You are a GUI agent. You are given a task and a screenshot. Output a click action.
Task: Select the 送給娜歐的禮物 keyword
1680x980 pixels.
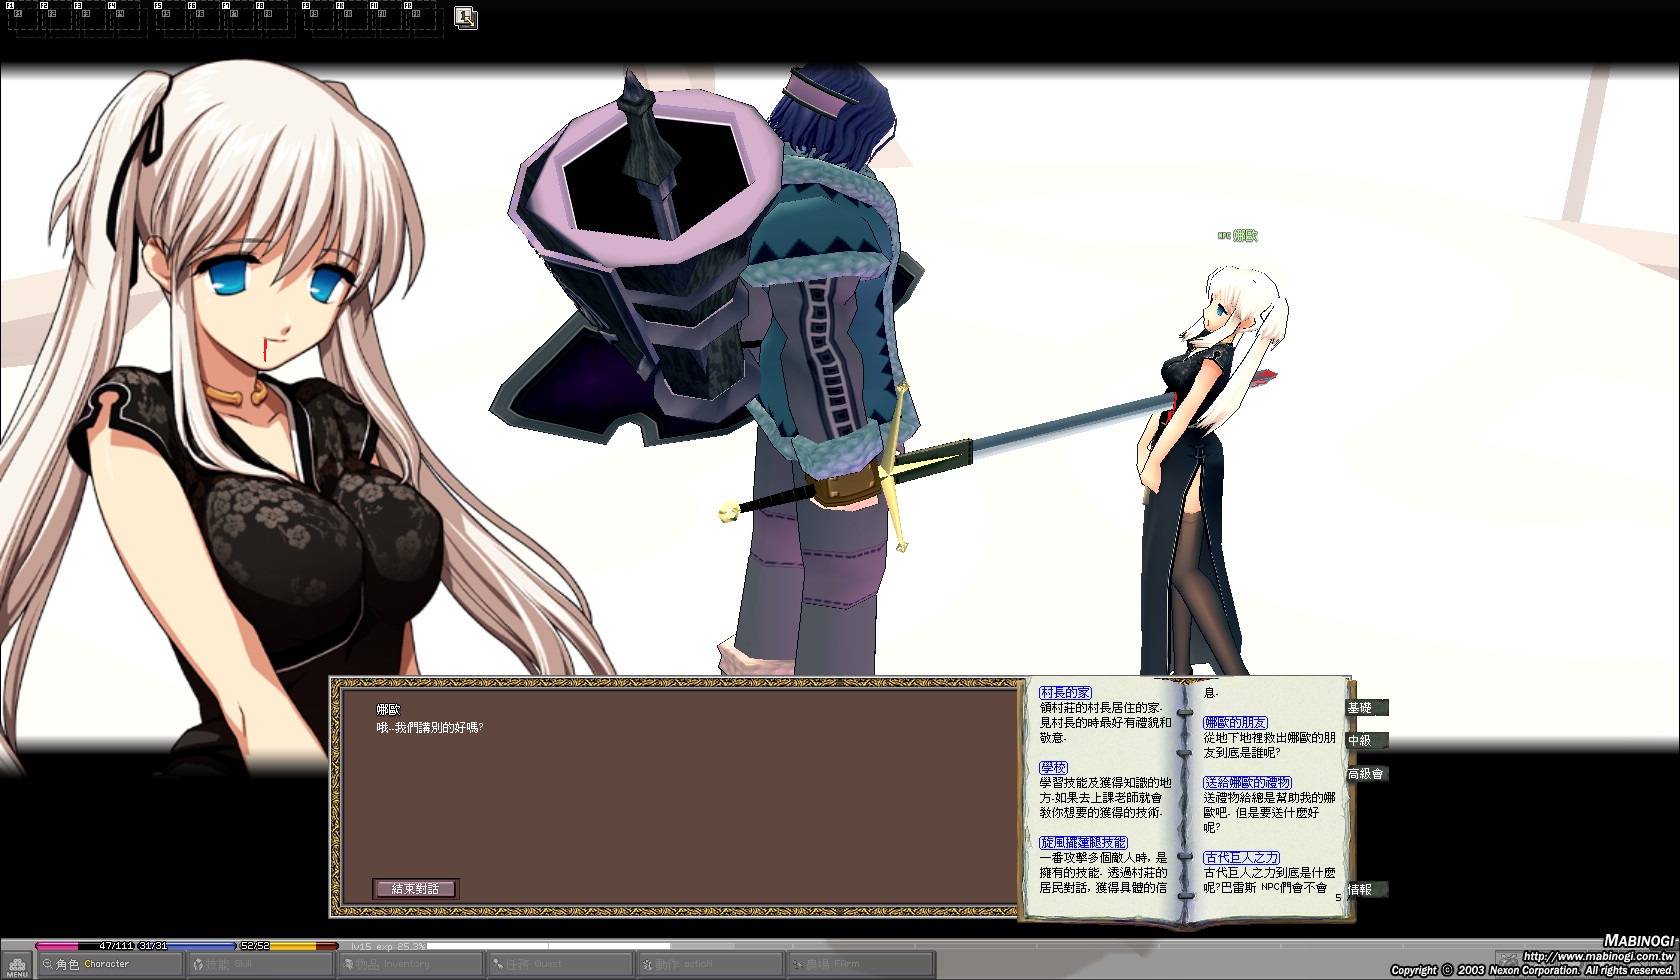(1247, 783)
